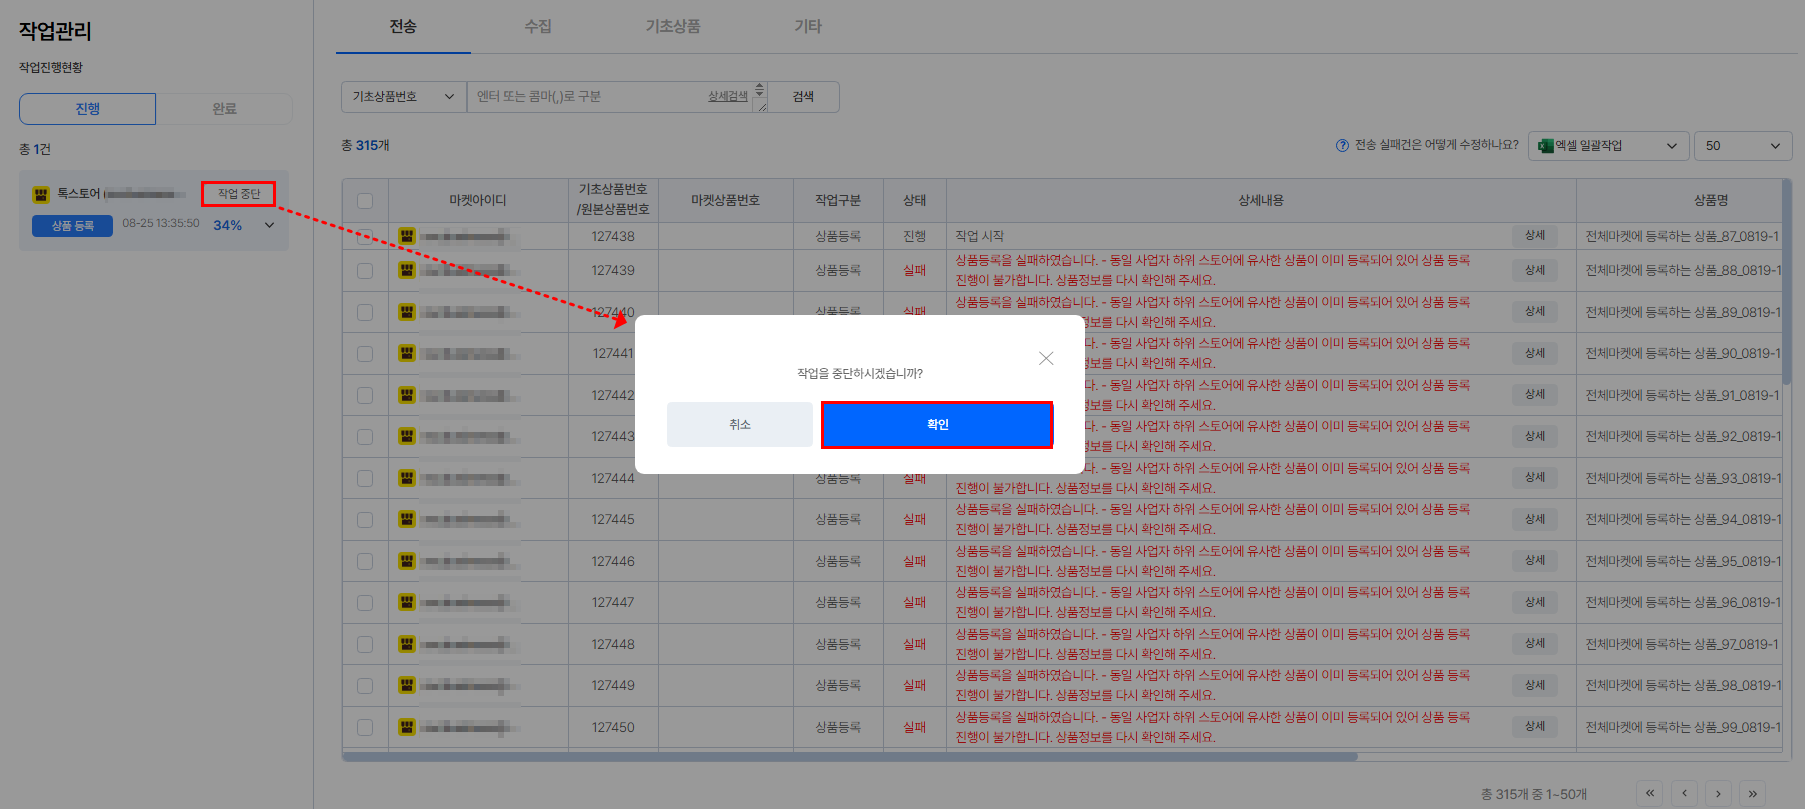Go to the first page with « button
The width and height of the screenshot is (1805, 809).
[1650, 793]
